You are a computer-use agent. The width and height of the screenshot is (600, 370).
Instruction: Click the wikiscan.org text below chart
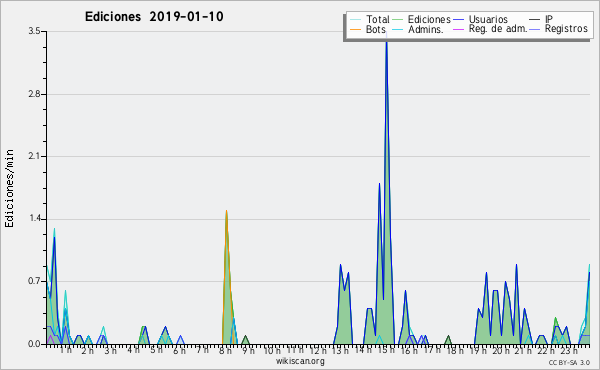click(x=300, y=361)
